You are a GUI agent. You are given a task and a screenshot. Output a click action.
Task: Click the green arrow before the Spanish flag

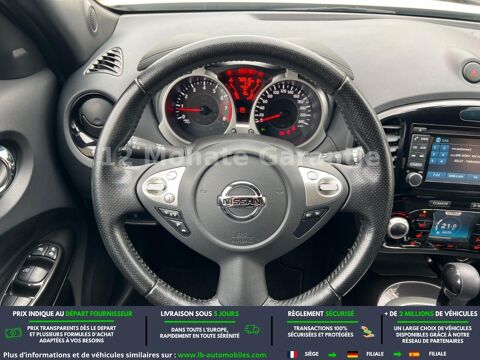397,354
